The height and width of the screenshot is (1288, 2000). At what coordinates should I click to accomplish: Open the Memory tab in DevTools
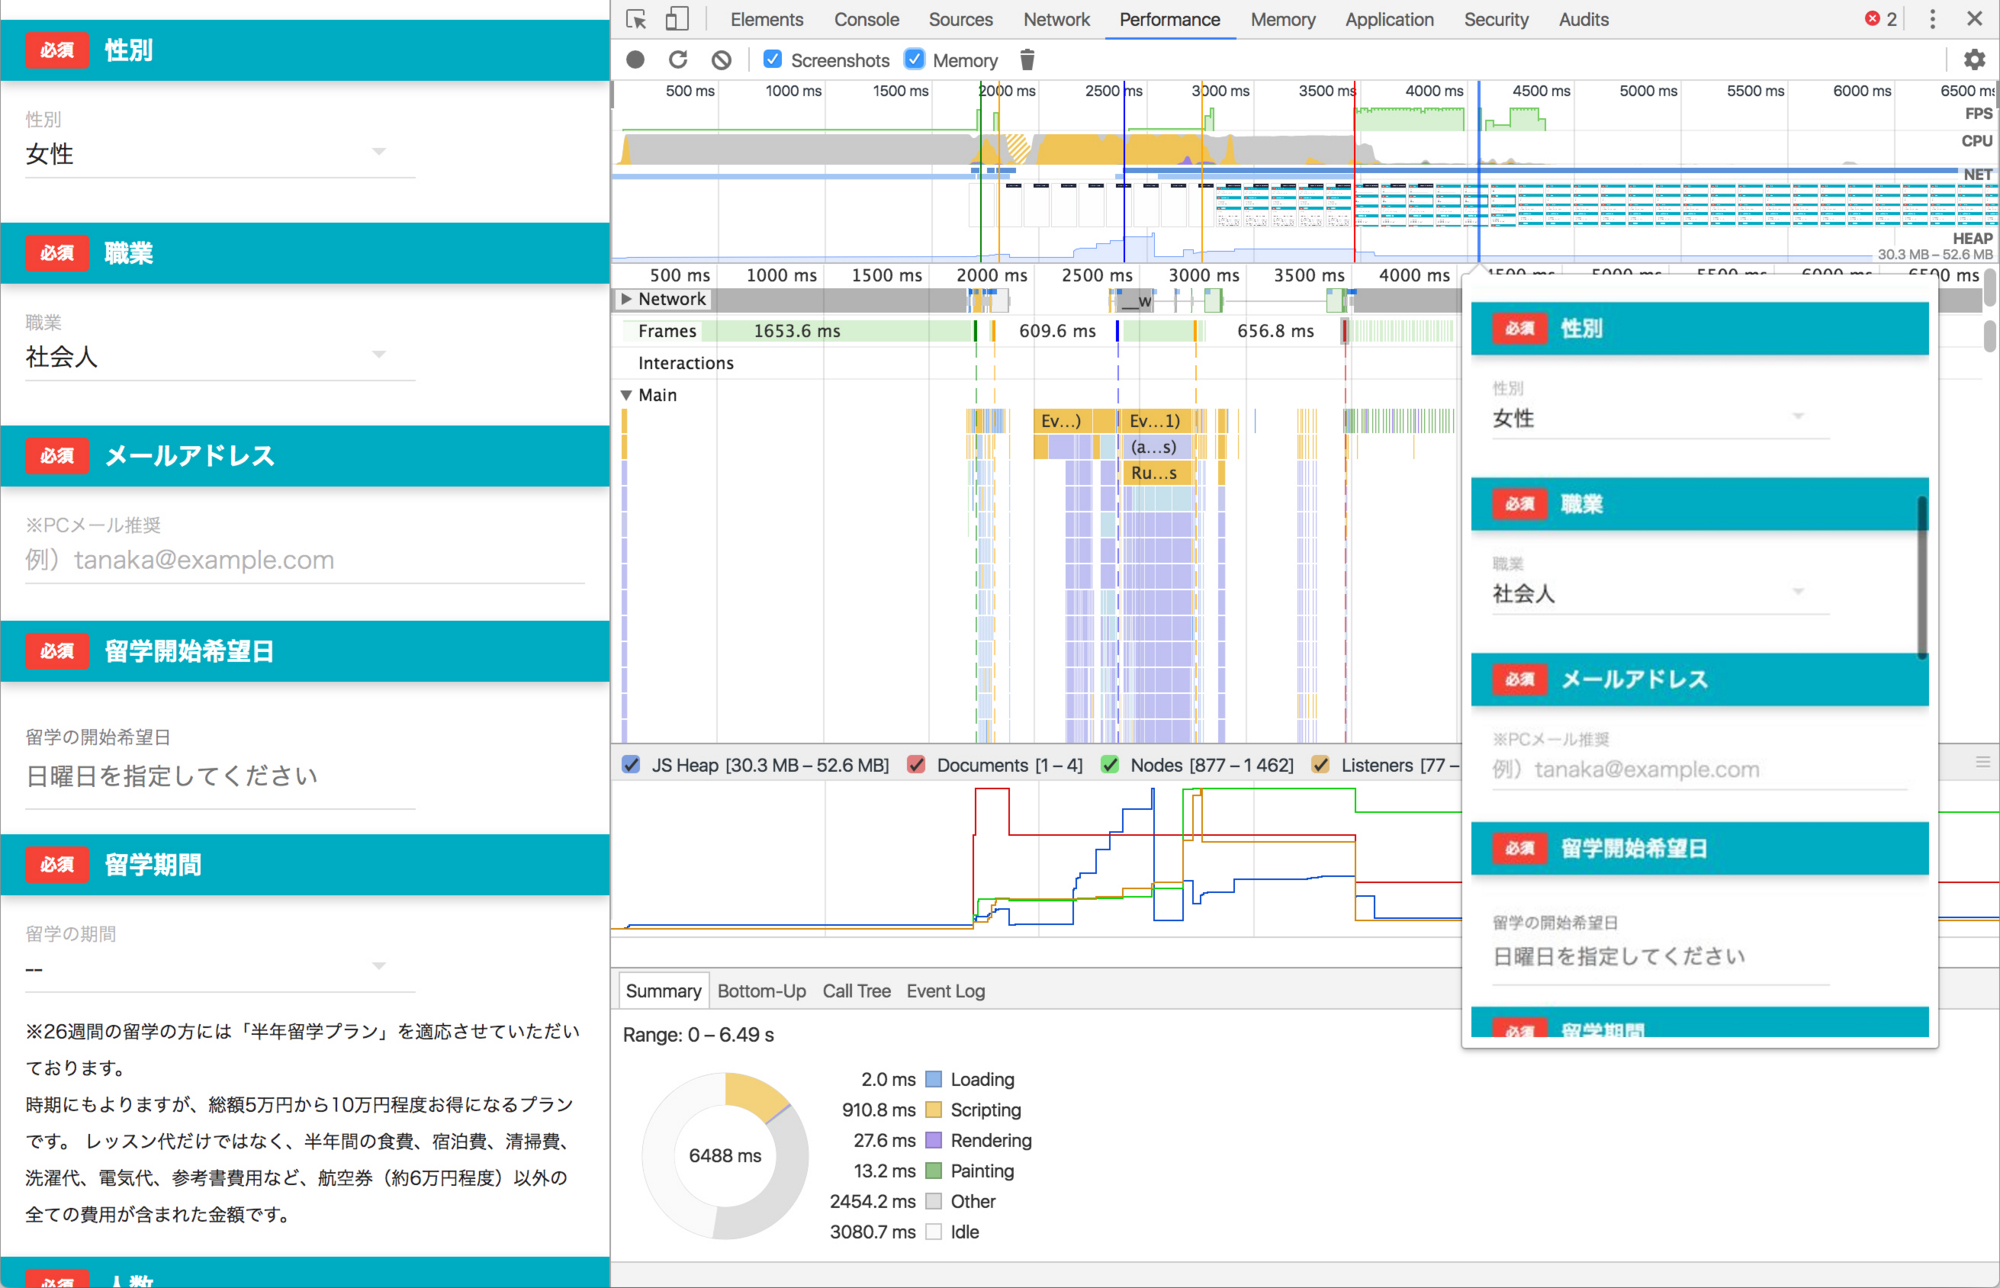pyautogui.click(x=1282, y=19)
